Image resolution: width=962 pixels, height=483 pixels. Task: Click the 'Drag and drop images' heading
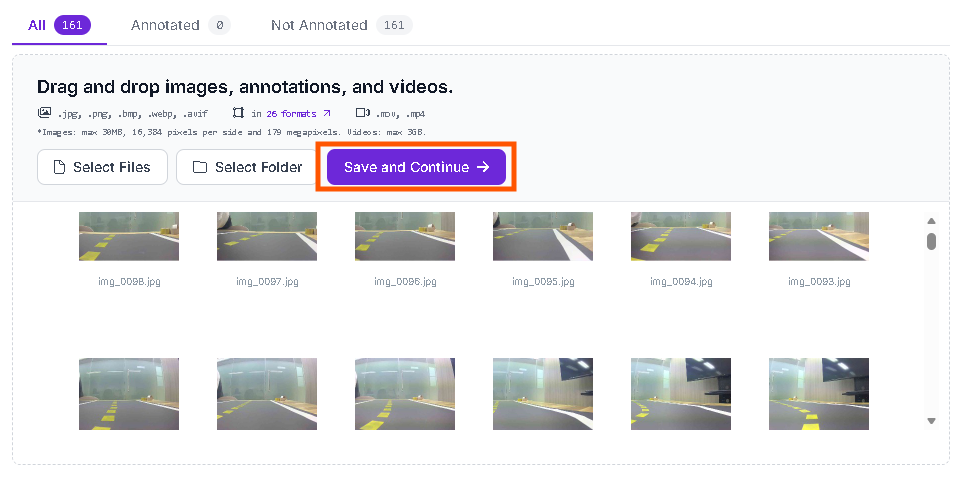(245, 87)
